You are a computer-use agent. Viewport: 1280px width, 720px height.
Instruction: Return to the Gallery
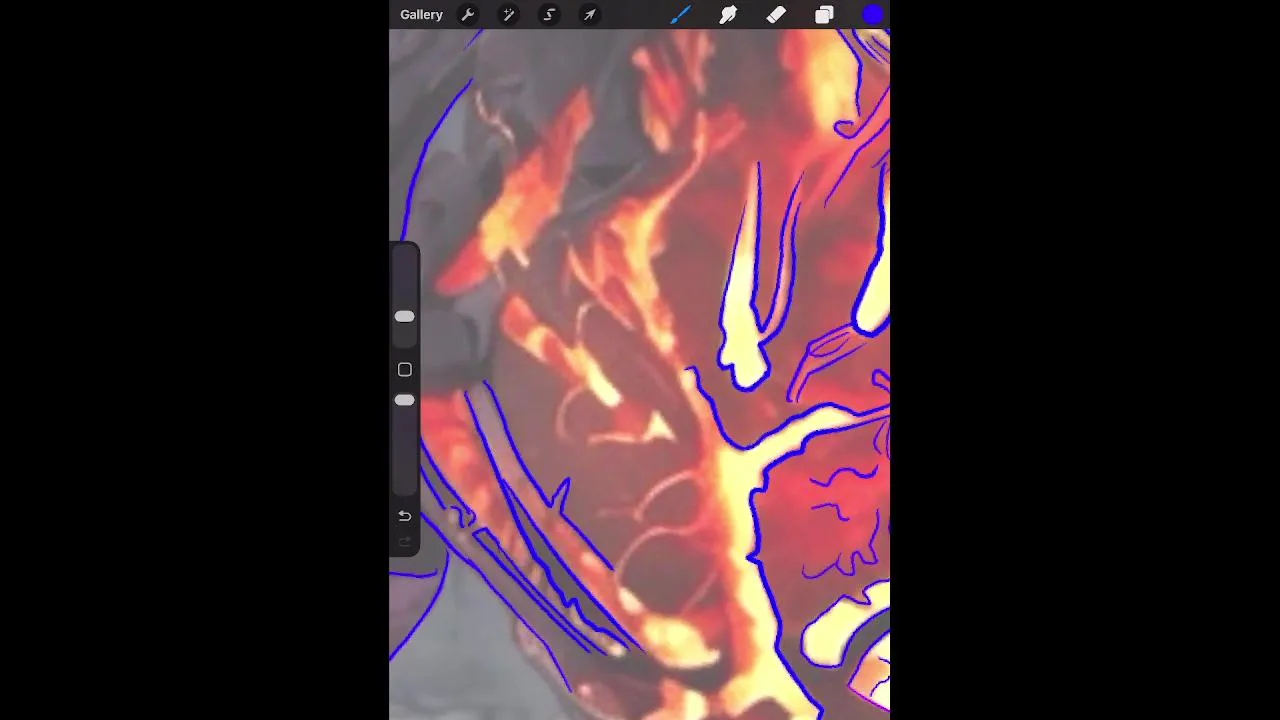tap(421, 15)
